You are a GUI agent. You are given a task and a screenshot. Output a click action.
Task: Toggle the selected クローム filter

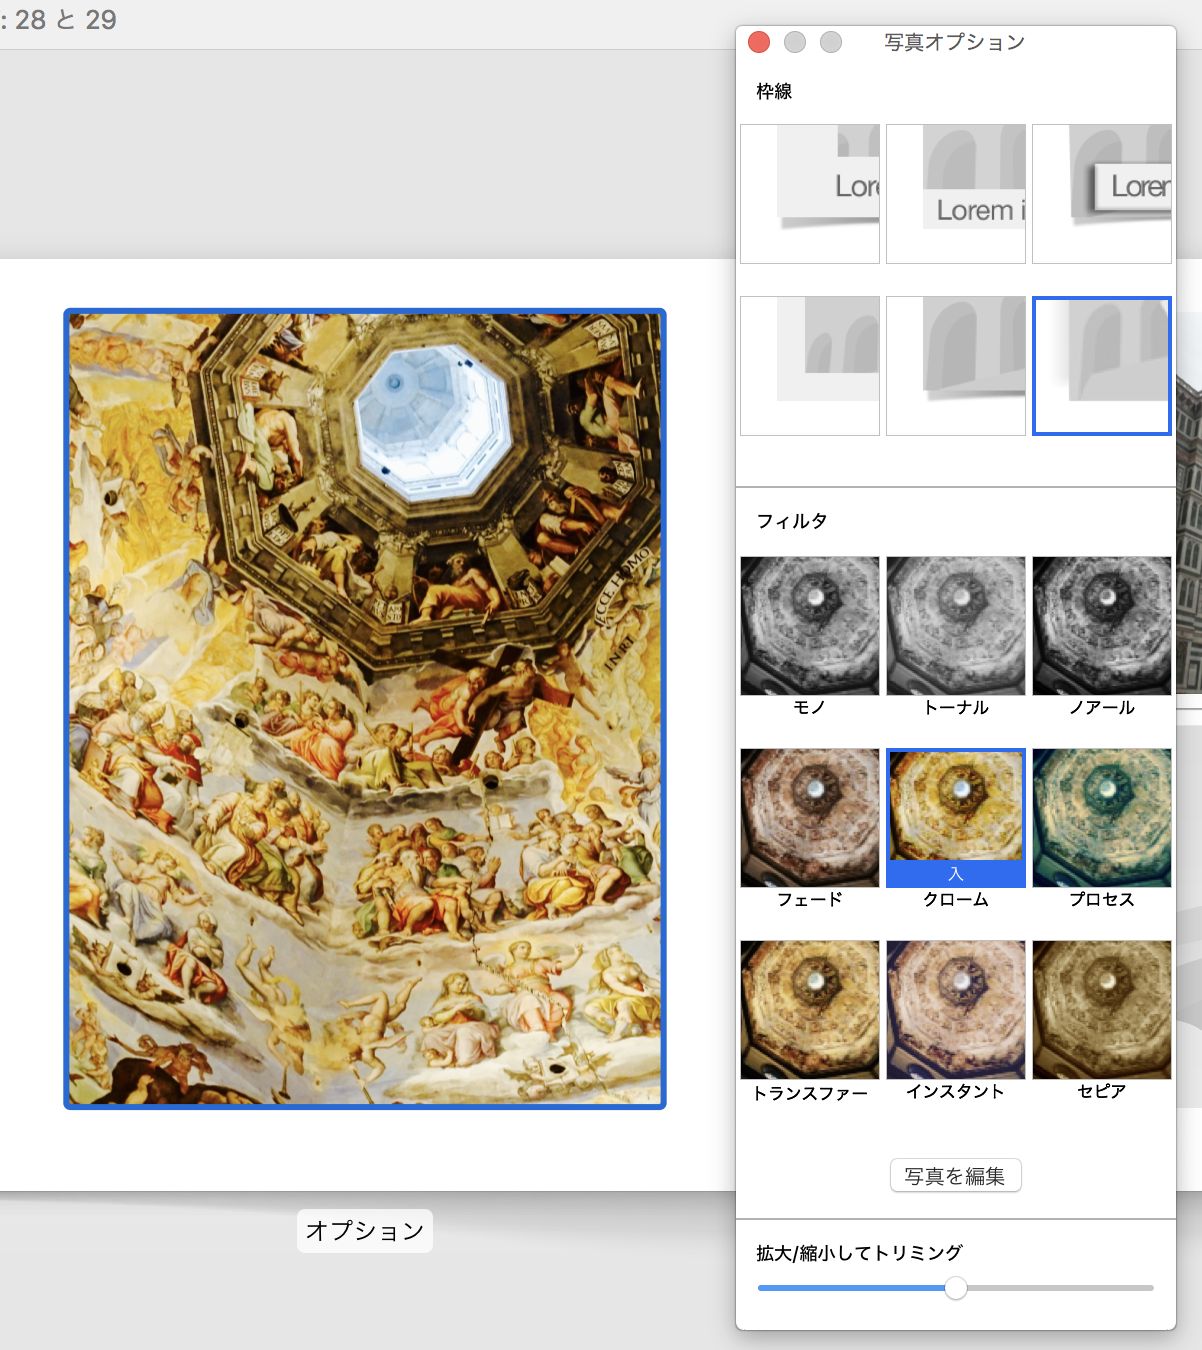coord(956,818)
